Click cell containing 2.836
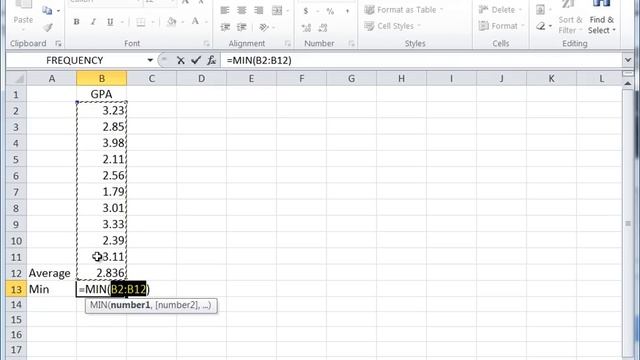The image size is (640, 360). click(x=102, y=273)
